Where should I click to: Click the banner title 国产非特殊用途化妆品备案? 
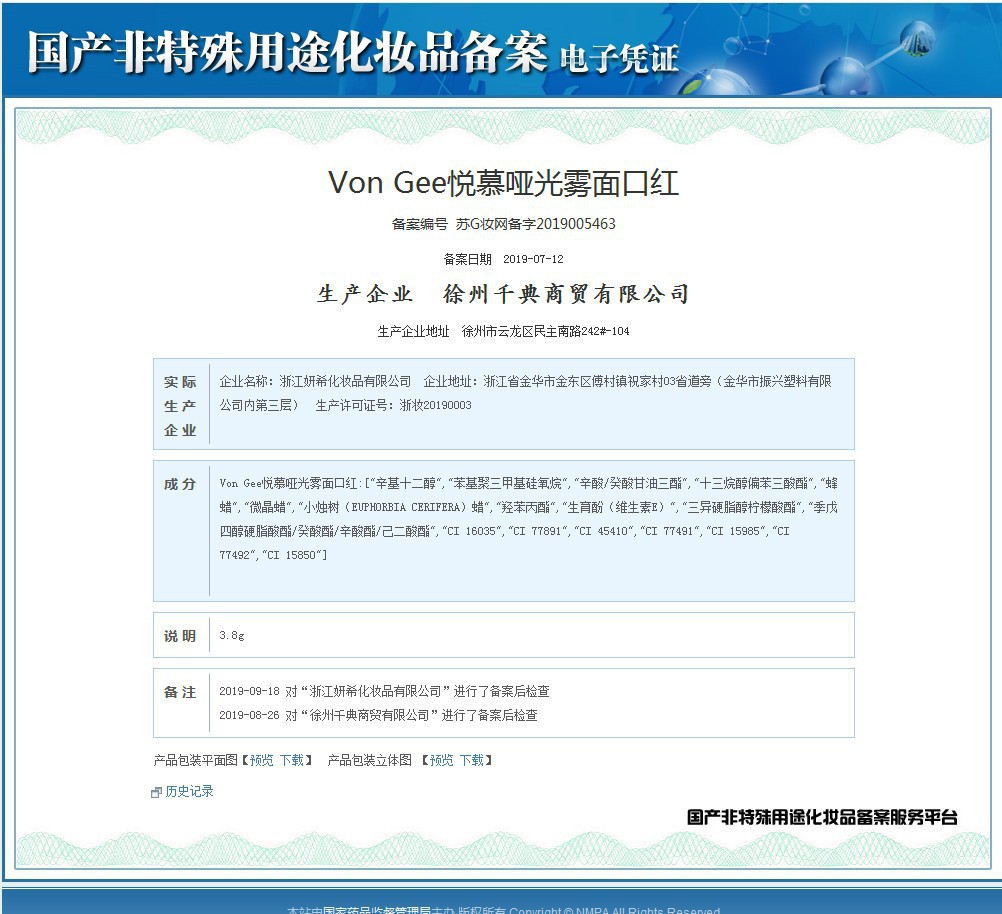288,52
